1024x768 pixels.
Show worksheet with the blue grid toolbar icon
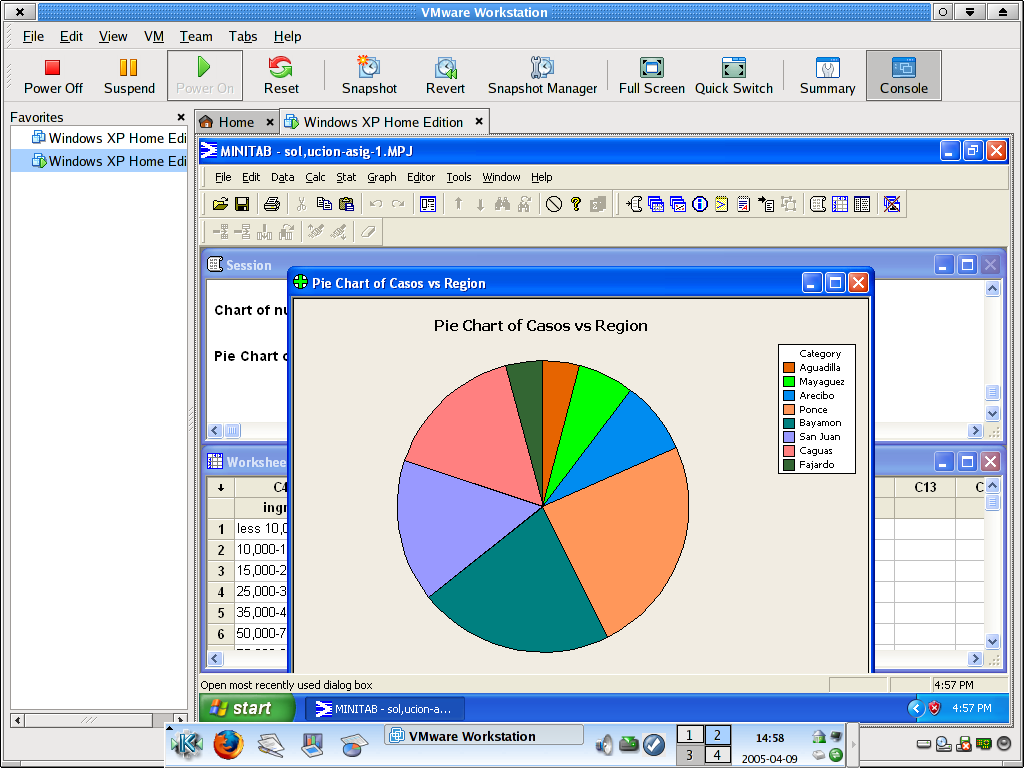(x=840, y=204)
